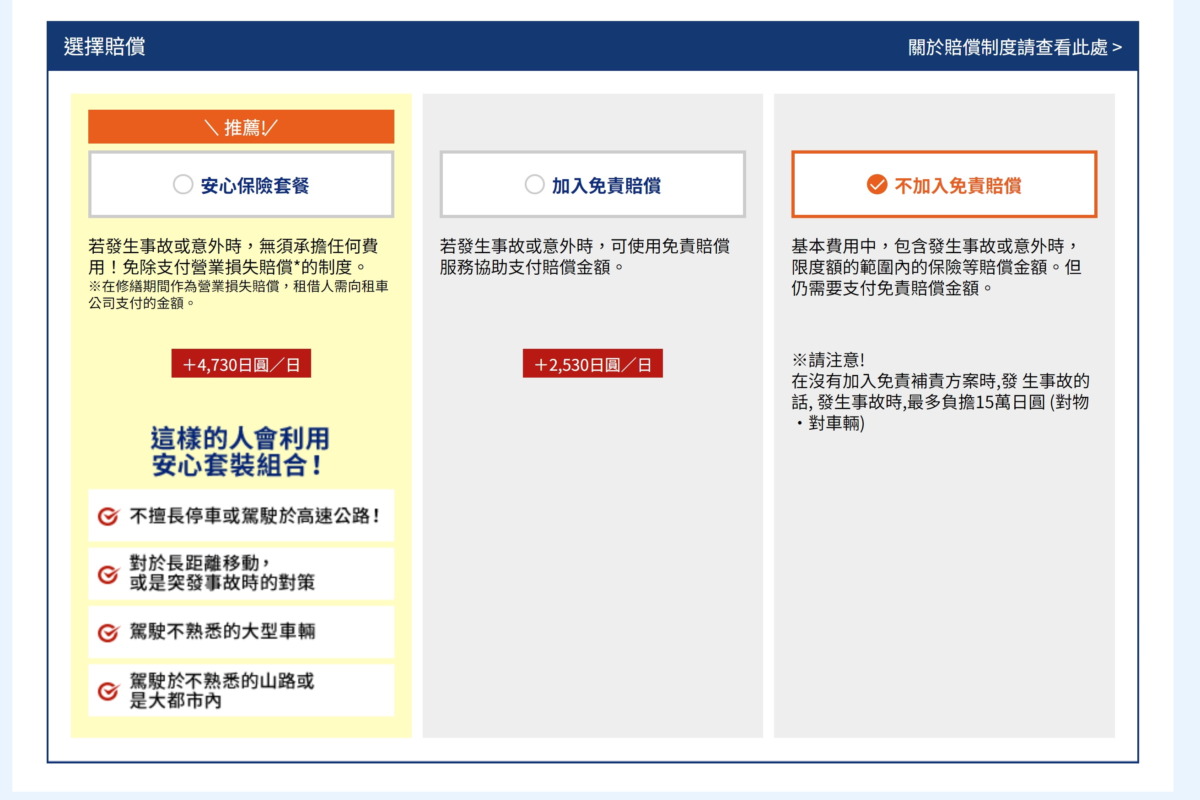The image size is (1200, 800).
Task: Open the 關於賠償制度請查看此處 link
Action: [x=1014, y=47]
